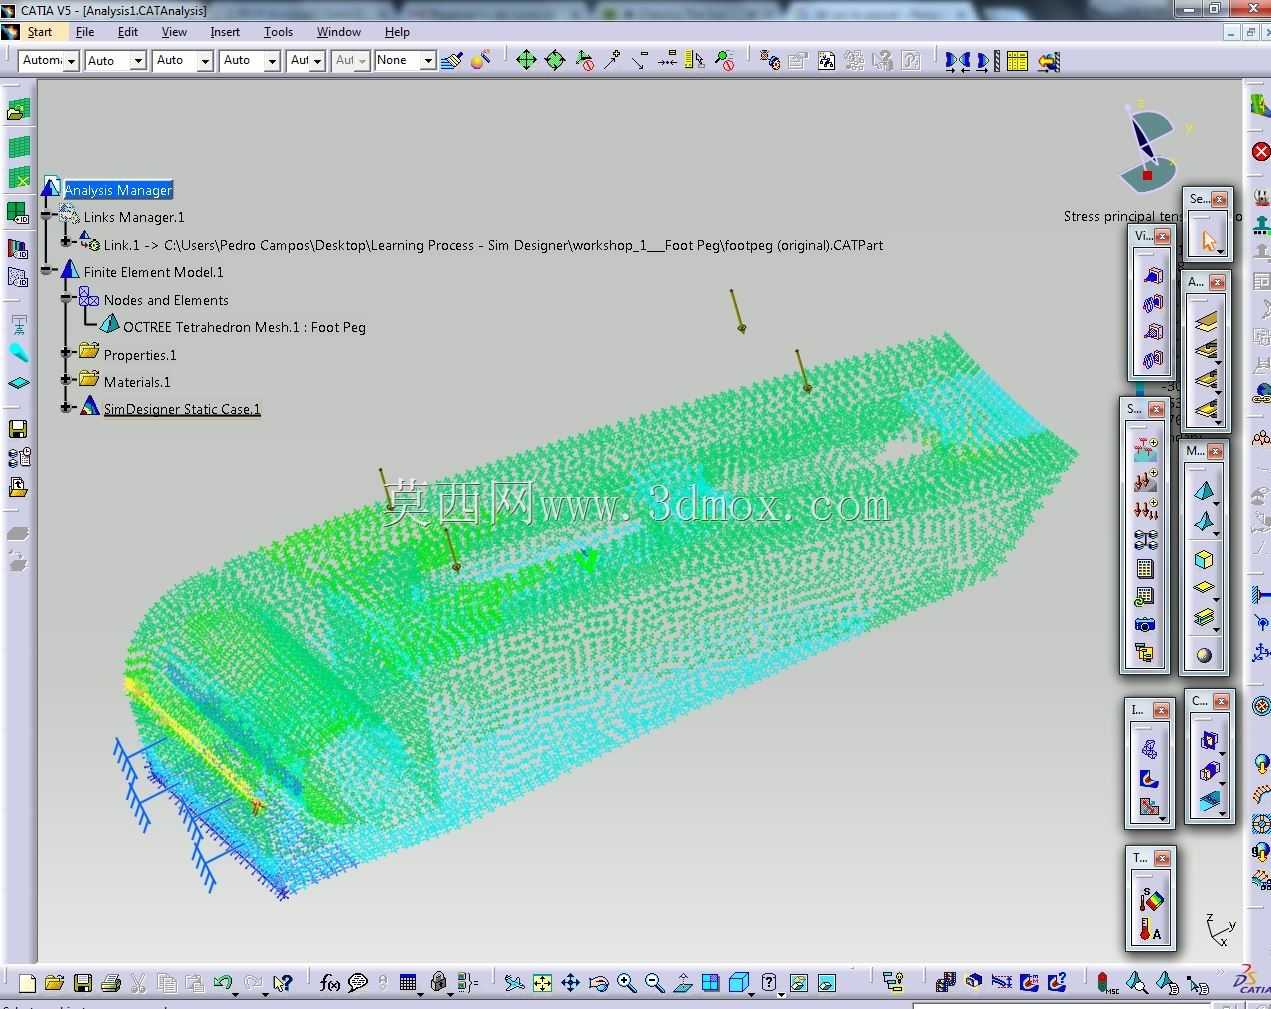
Task: Click the 3D Property cube icon
Action: (x=1204, y=560)
